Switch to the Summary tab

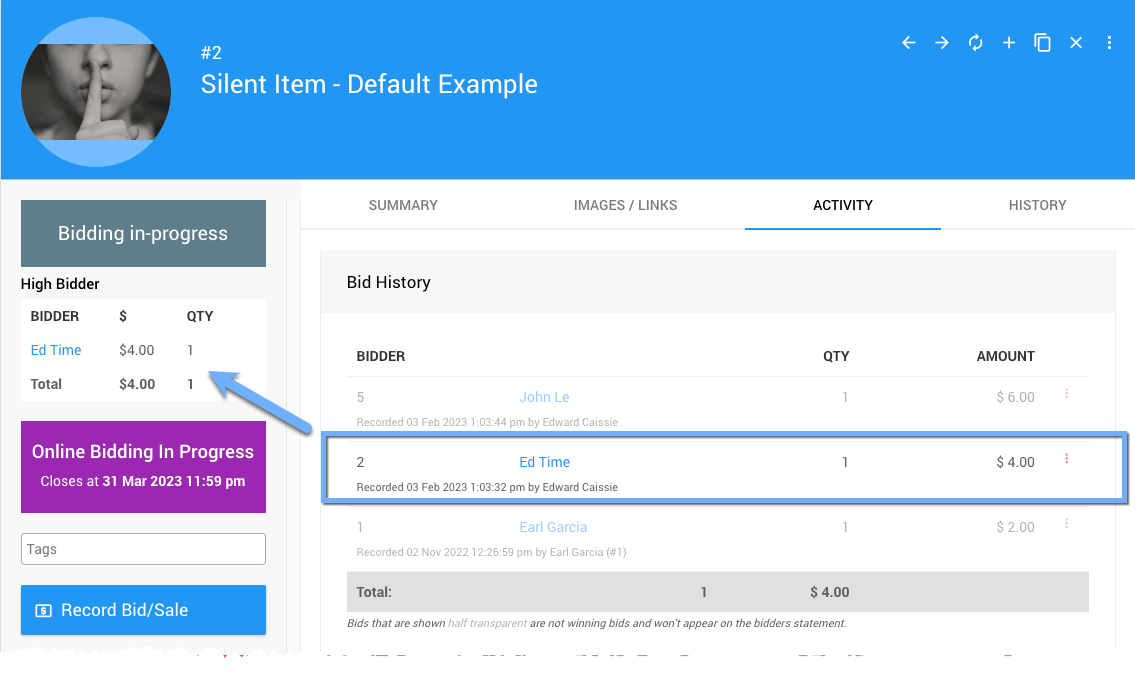[403, 205]
